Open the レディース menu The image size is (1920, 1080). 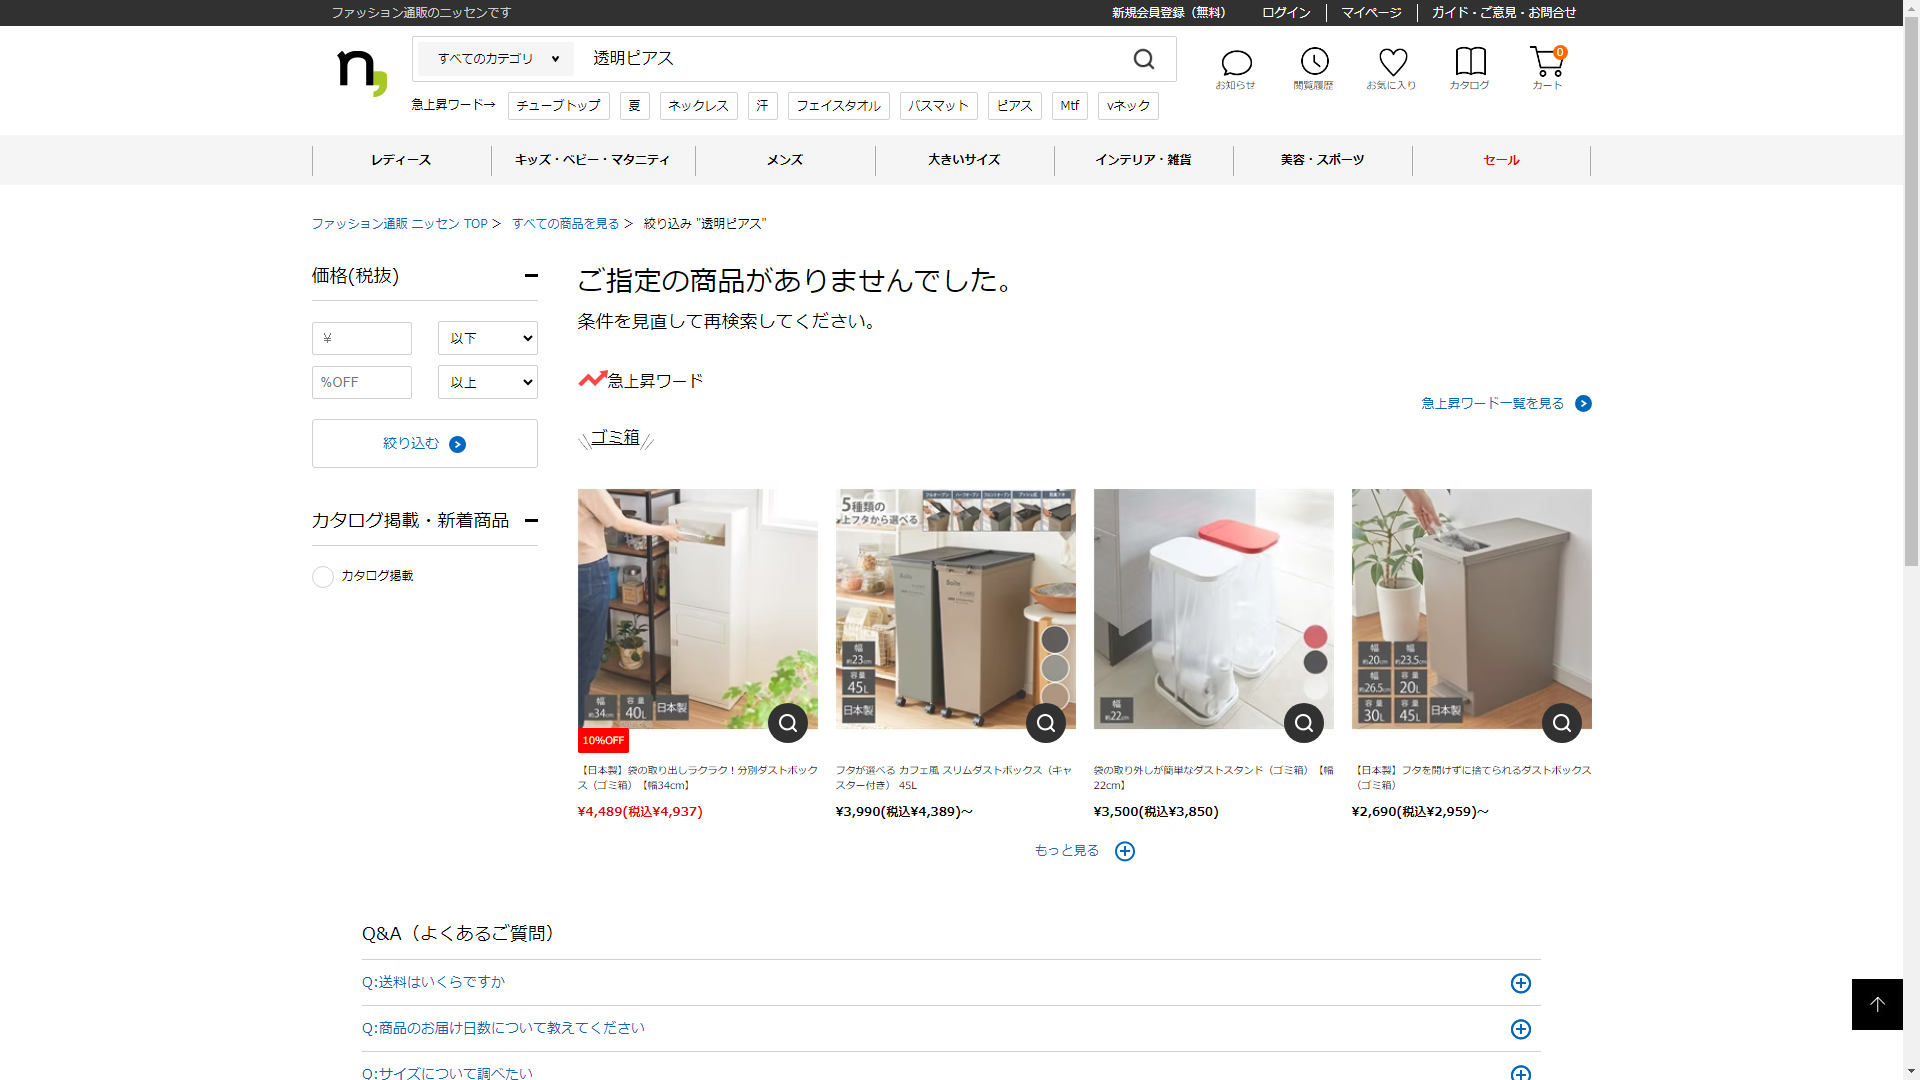pyautogui.click(x=401, y=160)
